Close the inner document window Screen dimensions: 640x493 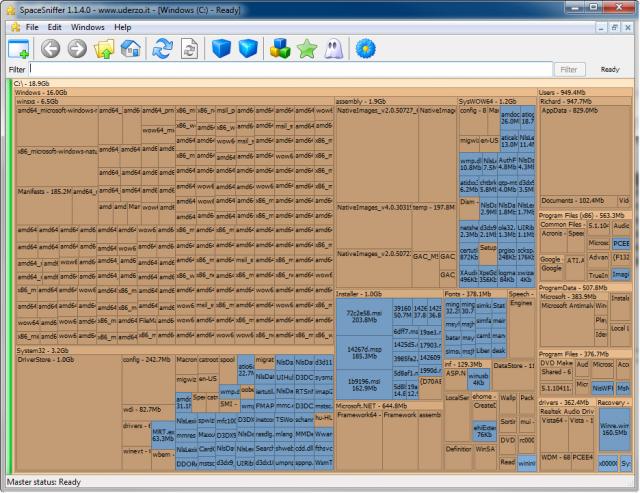click(628, 28)
